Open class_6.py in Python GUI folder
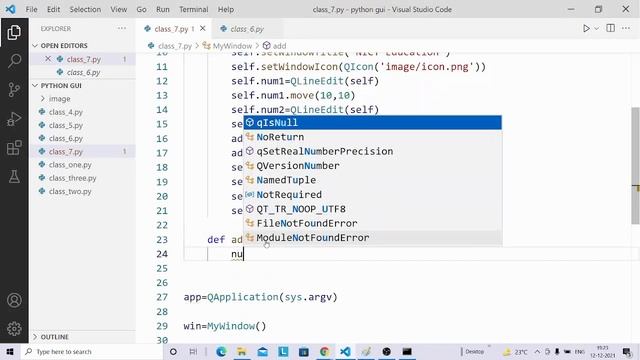 83,138
